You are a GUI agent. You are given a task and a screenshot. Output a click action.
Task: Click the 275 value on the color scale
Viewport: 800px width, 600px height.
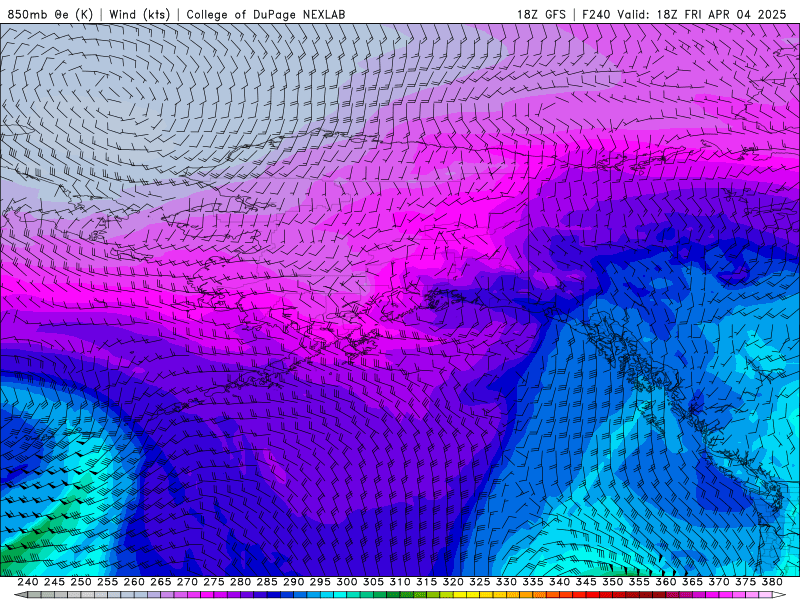point(214,582)
